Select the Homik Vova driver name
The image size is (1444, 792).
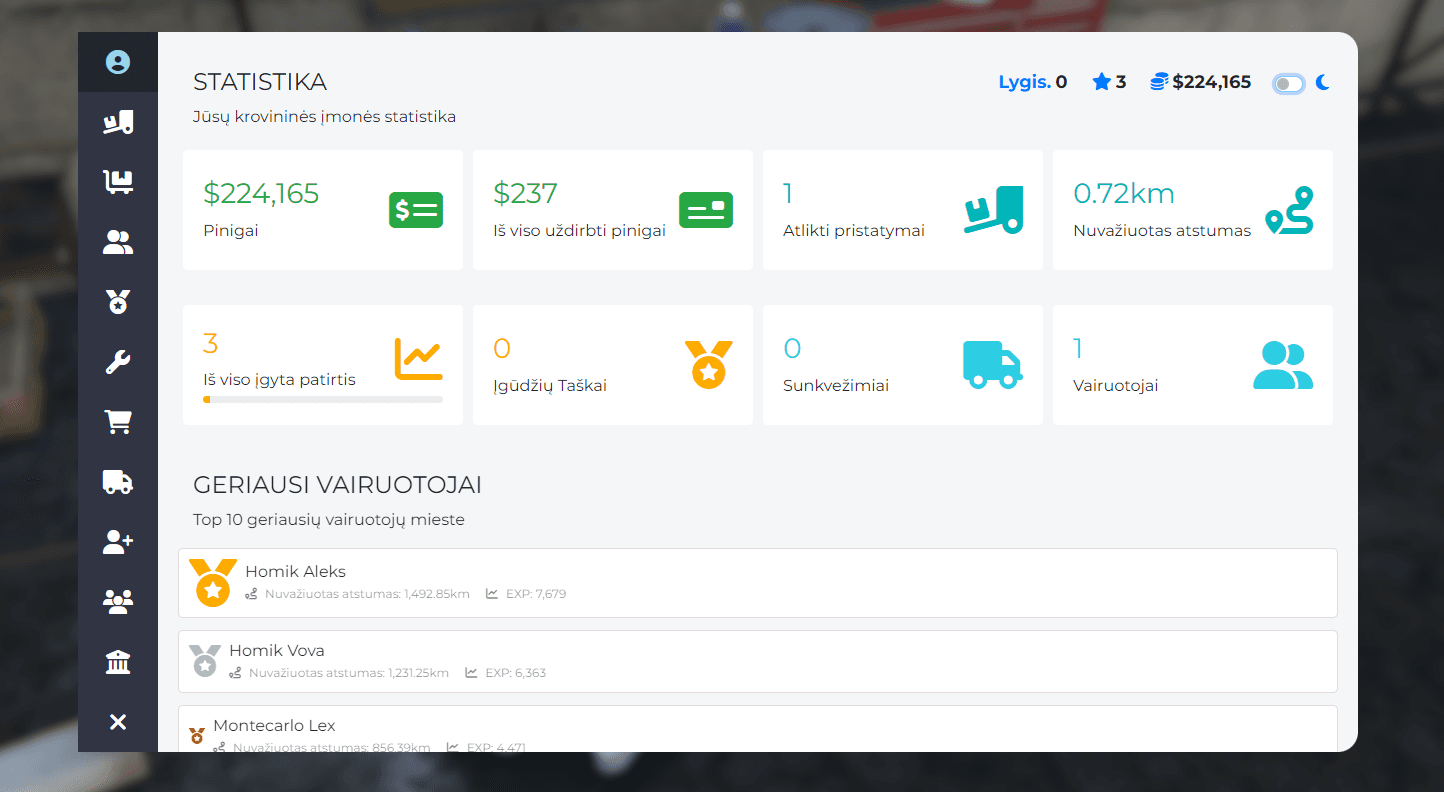click(277, 650)
